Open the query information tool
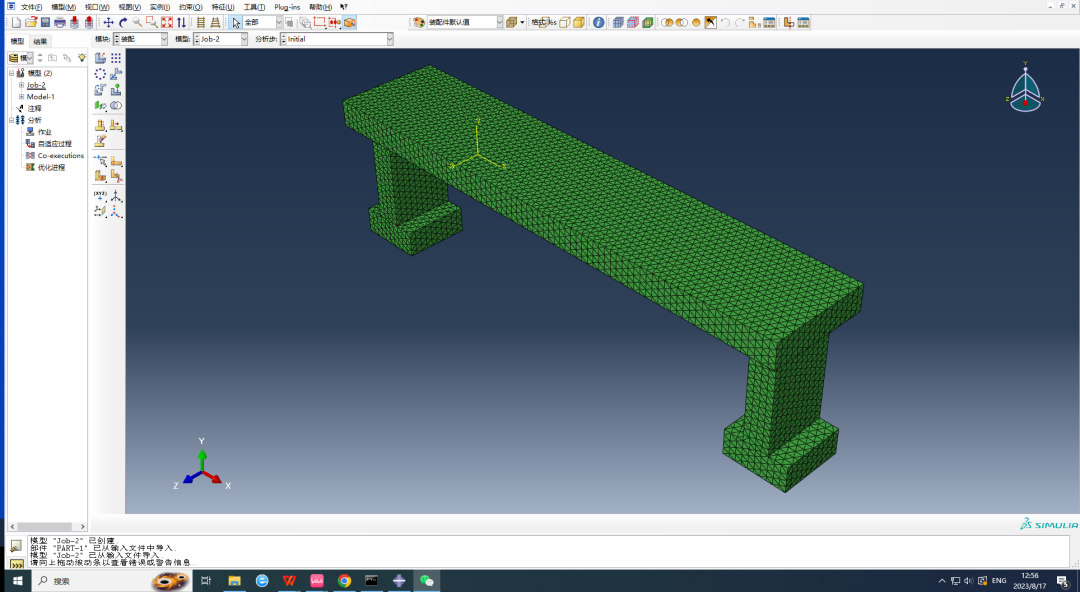 (x=599, y=23)
